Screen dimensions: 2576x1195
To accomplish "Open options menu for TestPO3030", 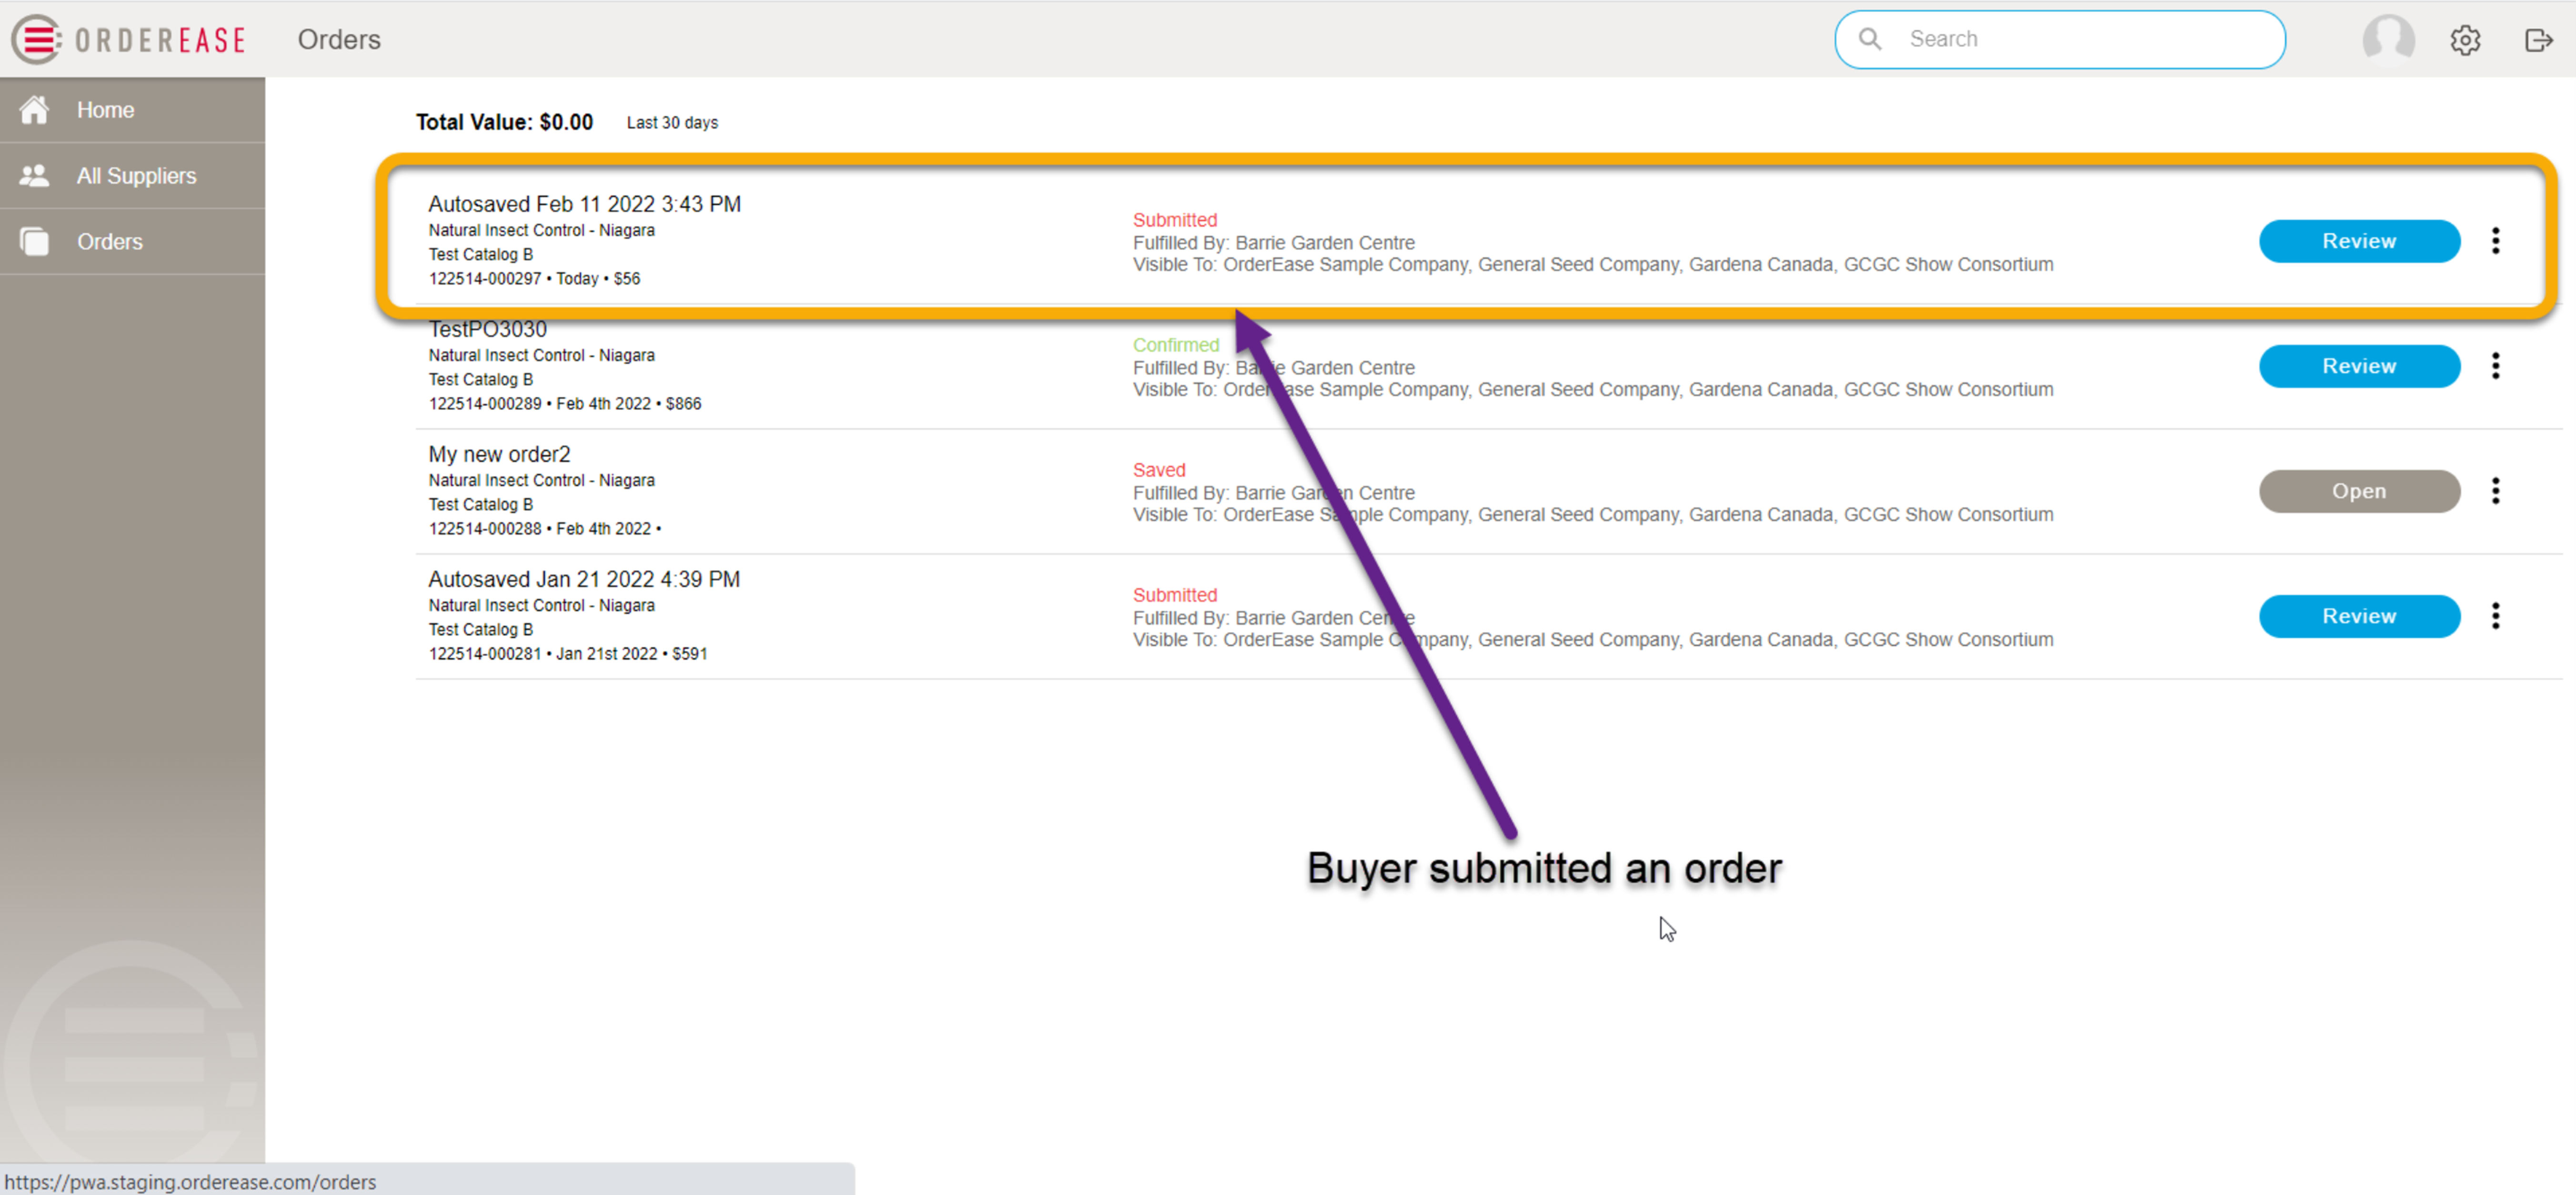I will pos(2496,366).
